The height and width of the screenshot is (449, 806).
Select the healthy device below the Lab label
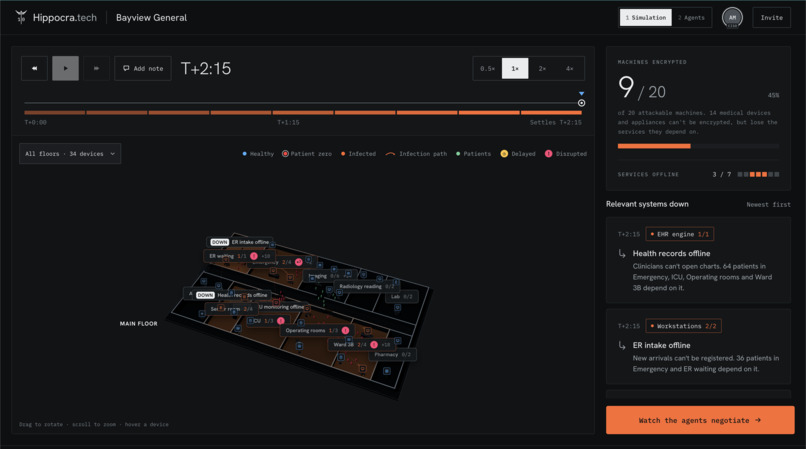(397, 308)
